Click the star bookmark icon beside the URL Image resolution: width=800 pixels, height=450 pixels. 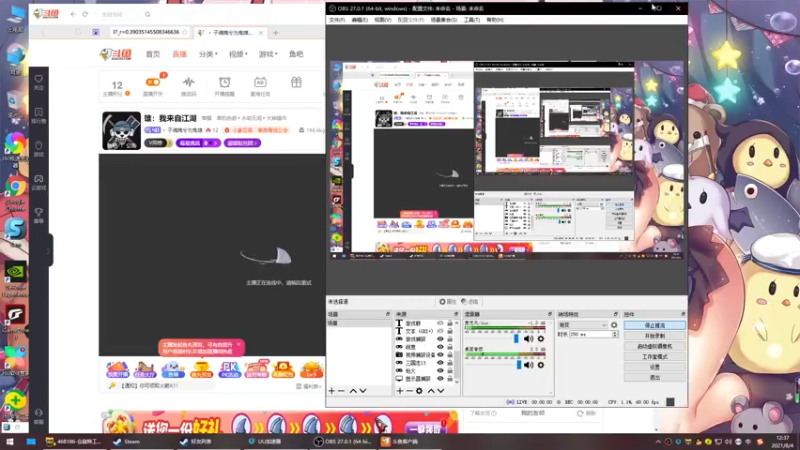(185, 32)
